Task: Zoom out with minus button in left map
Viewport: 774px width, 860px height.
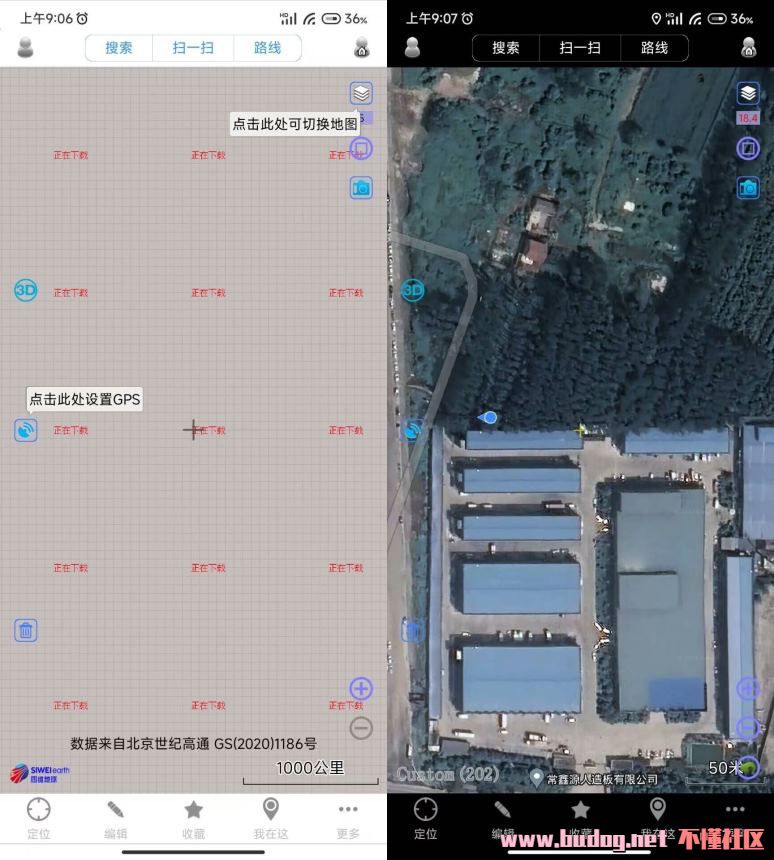Action: coord(361,728)
